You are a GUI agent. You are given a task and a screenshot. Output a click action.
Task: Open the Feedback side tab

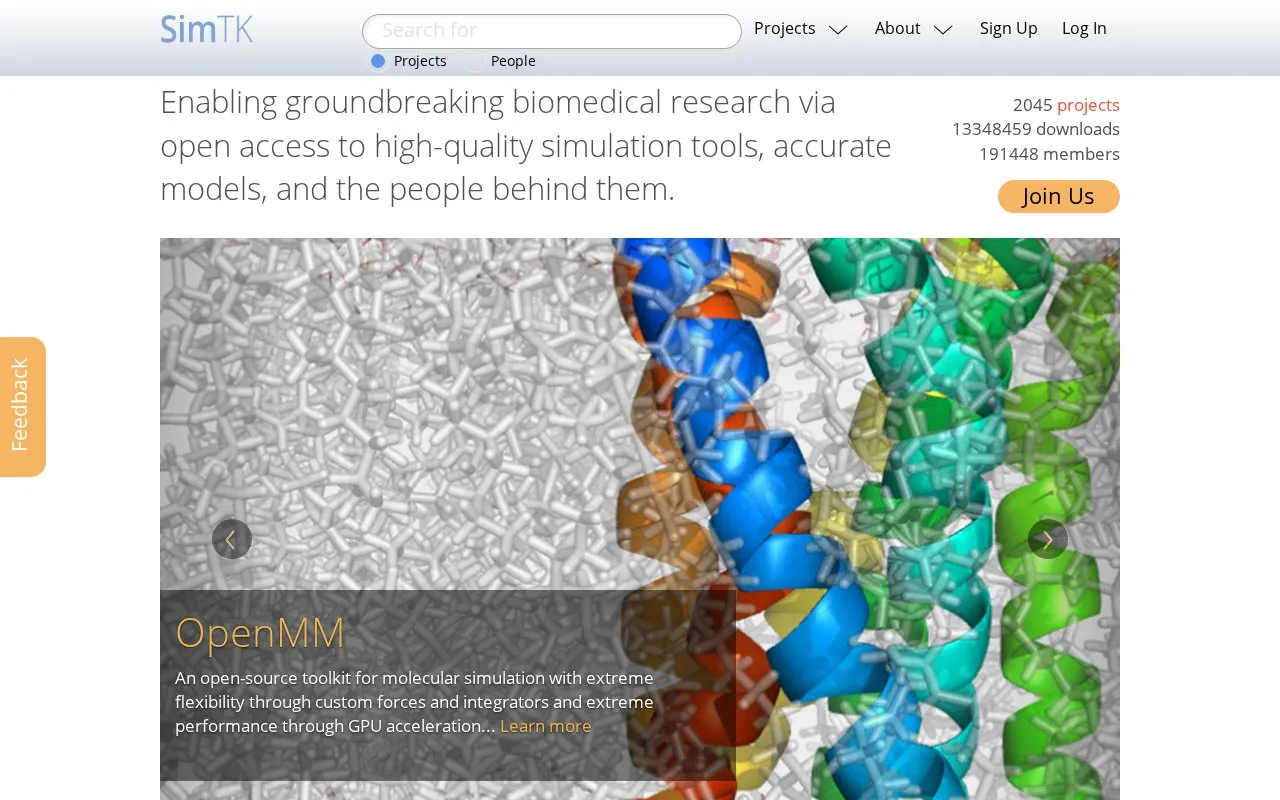22,406
